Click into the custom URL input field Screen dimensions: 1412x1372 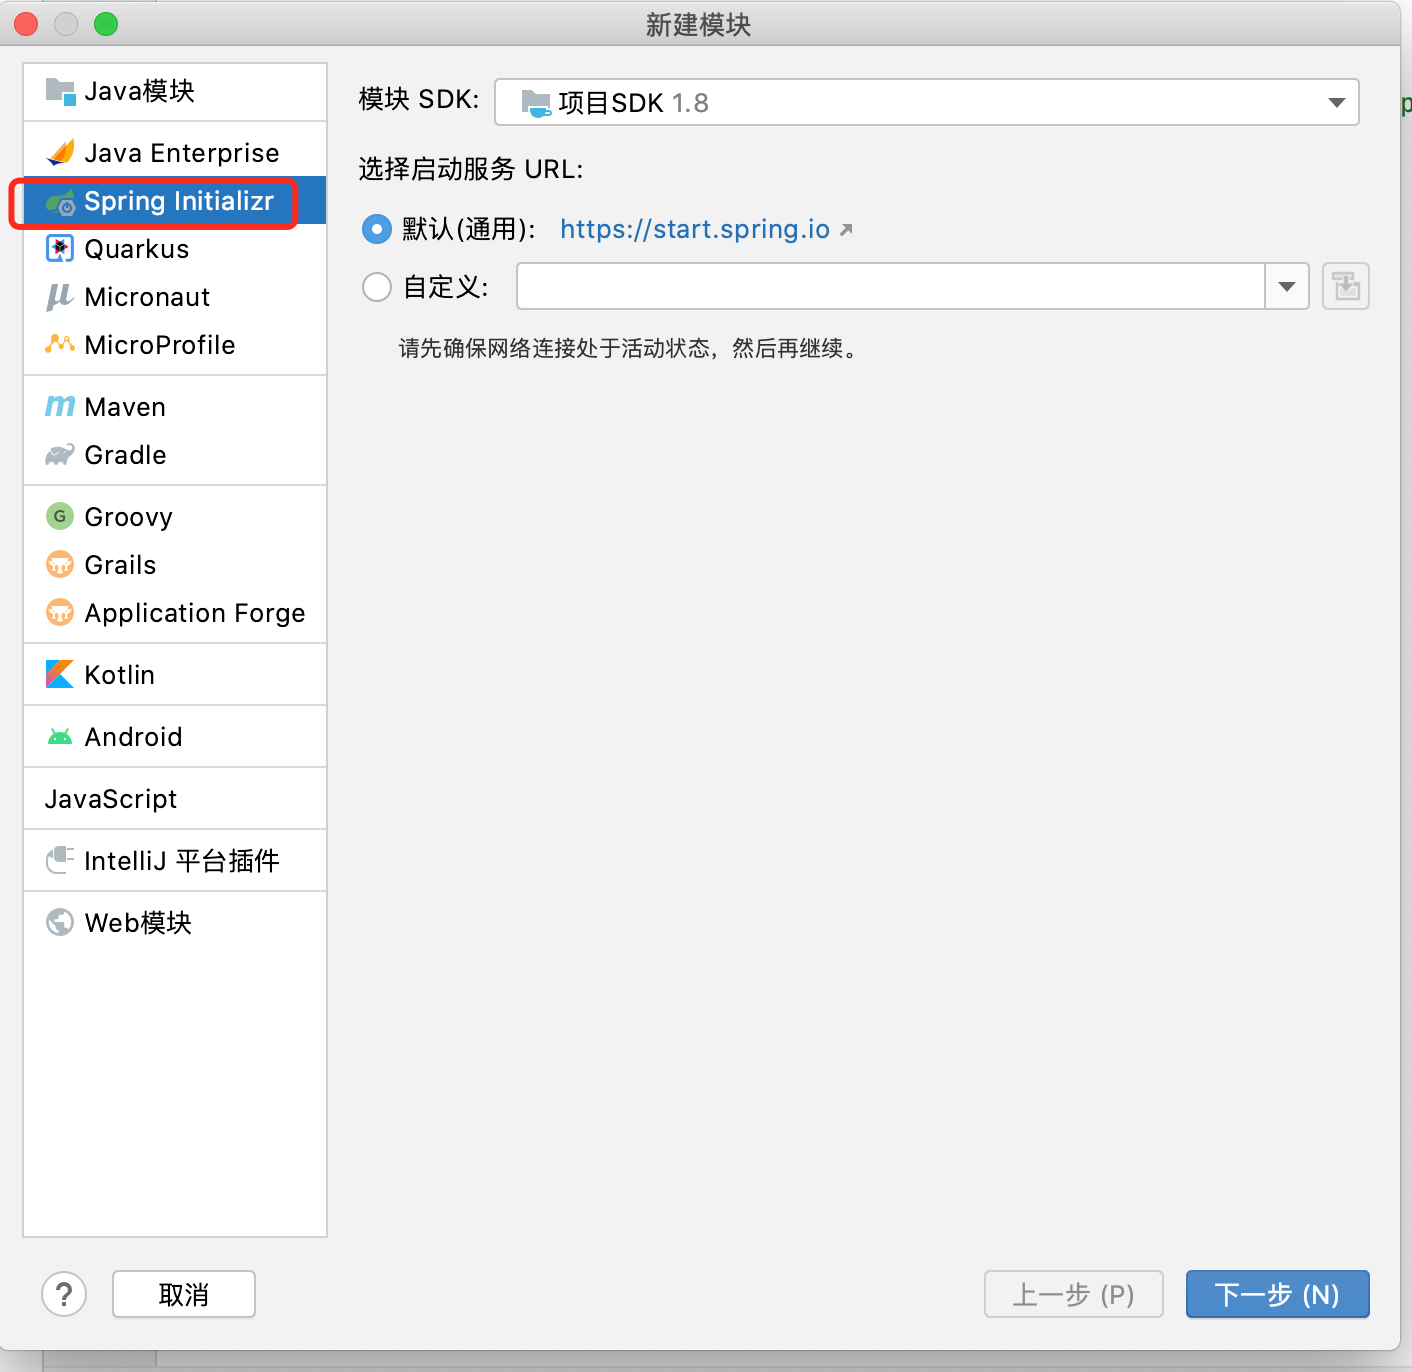[x=891, y=287]
